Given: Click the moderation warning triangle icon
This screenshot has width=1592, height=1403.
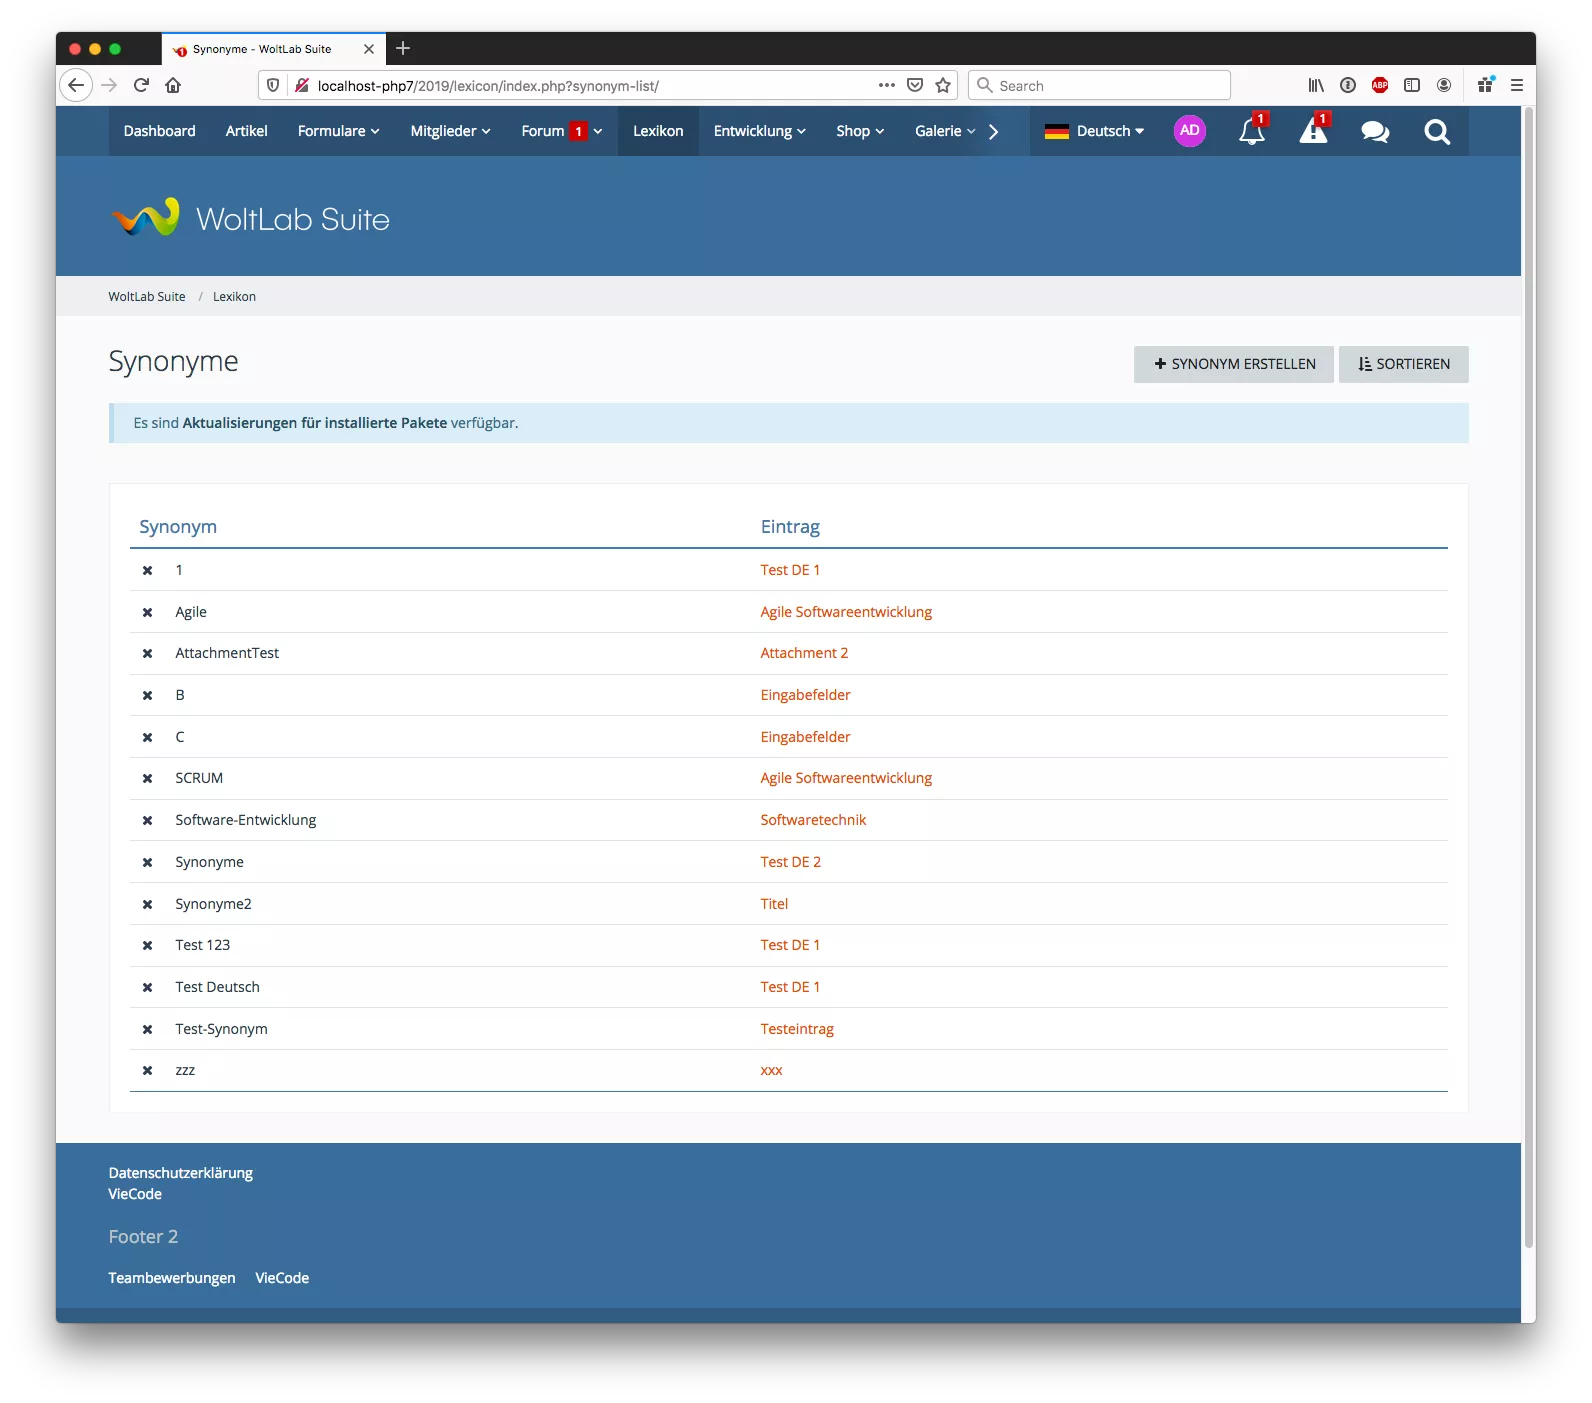Looking at the screenshot, I should pos(1313,132).
